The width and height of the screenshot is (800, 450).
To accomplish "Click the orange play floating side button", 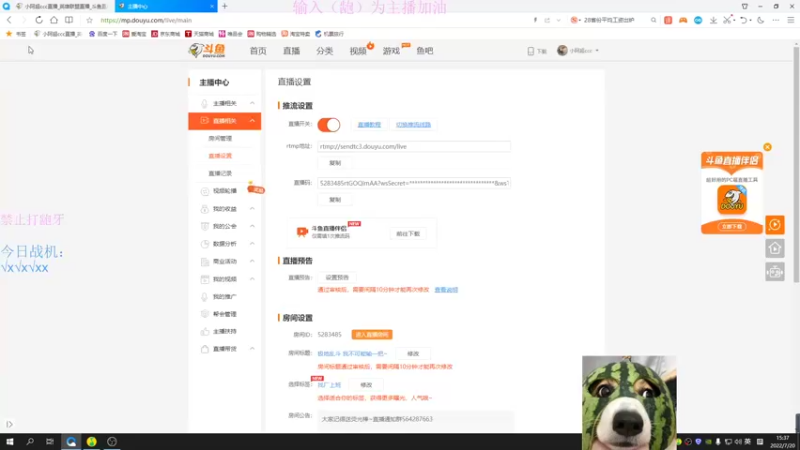I will 774,225.
